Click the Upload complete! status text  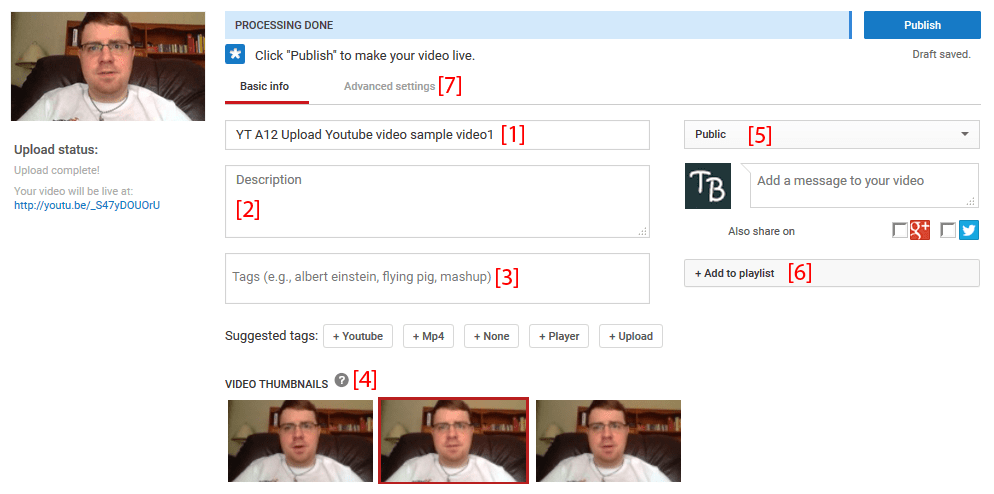(56, 171)
